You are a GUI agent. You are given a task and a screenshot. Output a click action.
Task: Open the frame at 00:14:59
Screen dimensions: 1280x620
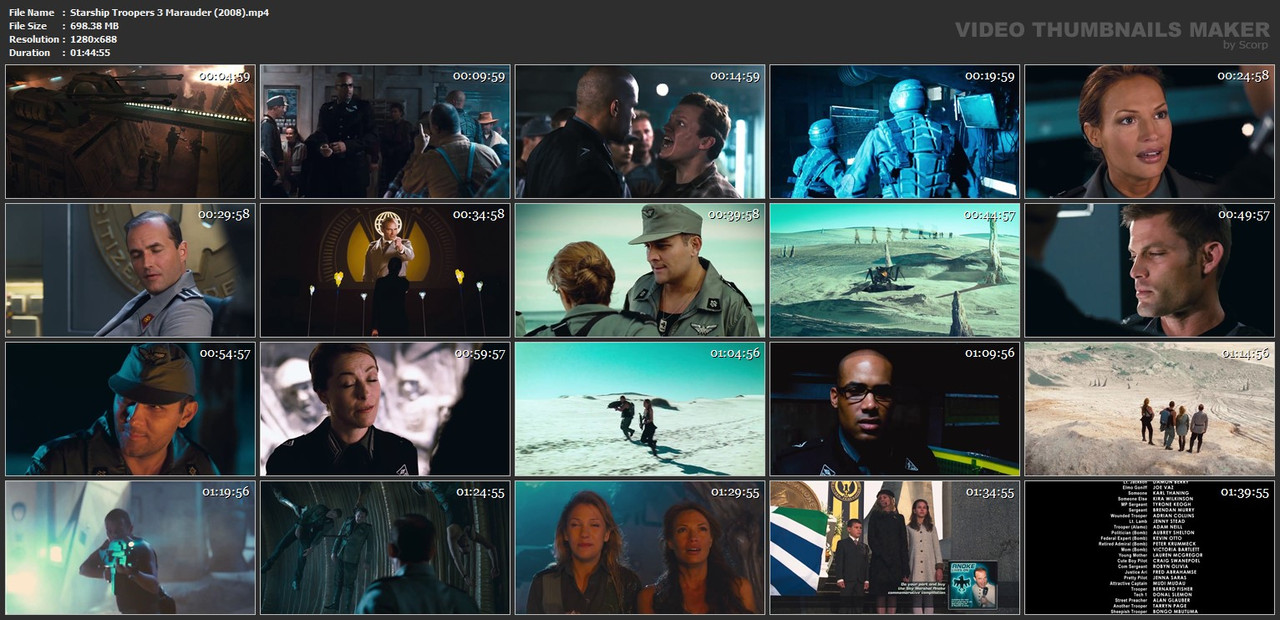tap(640, 132)
